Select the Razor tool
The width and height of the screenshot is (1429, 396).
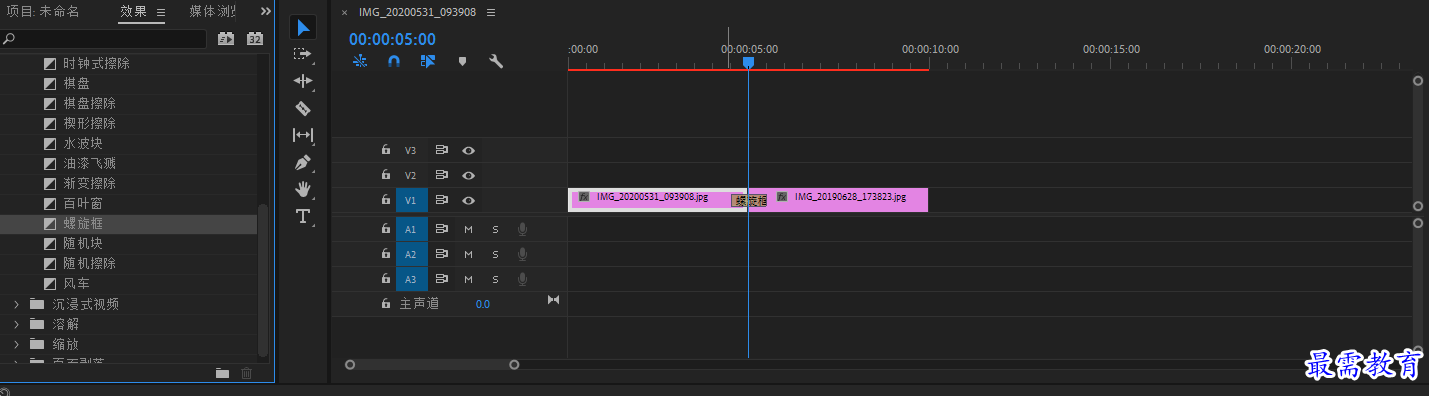point(303,108)
